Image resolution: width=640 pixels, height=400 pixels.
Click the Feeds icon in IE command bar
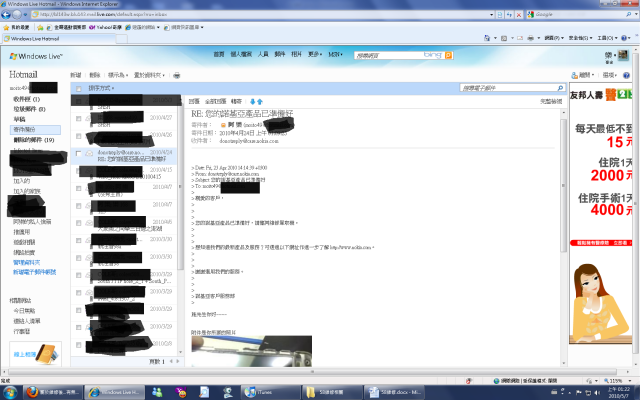(504, 38)
